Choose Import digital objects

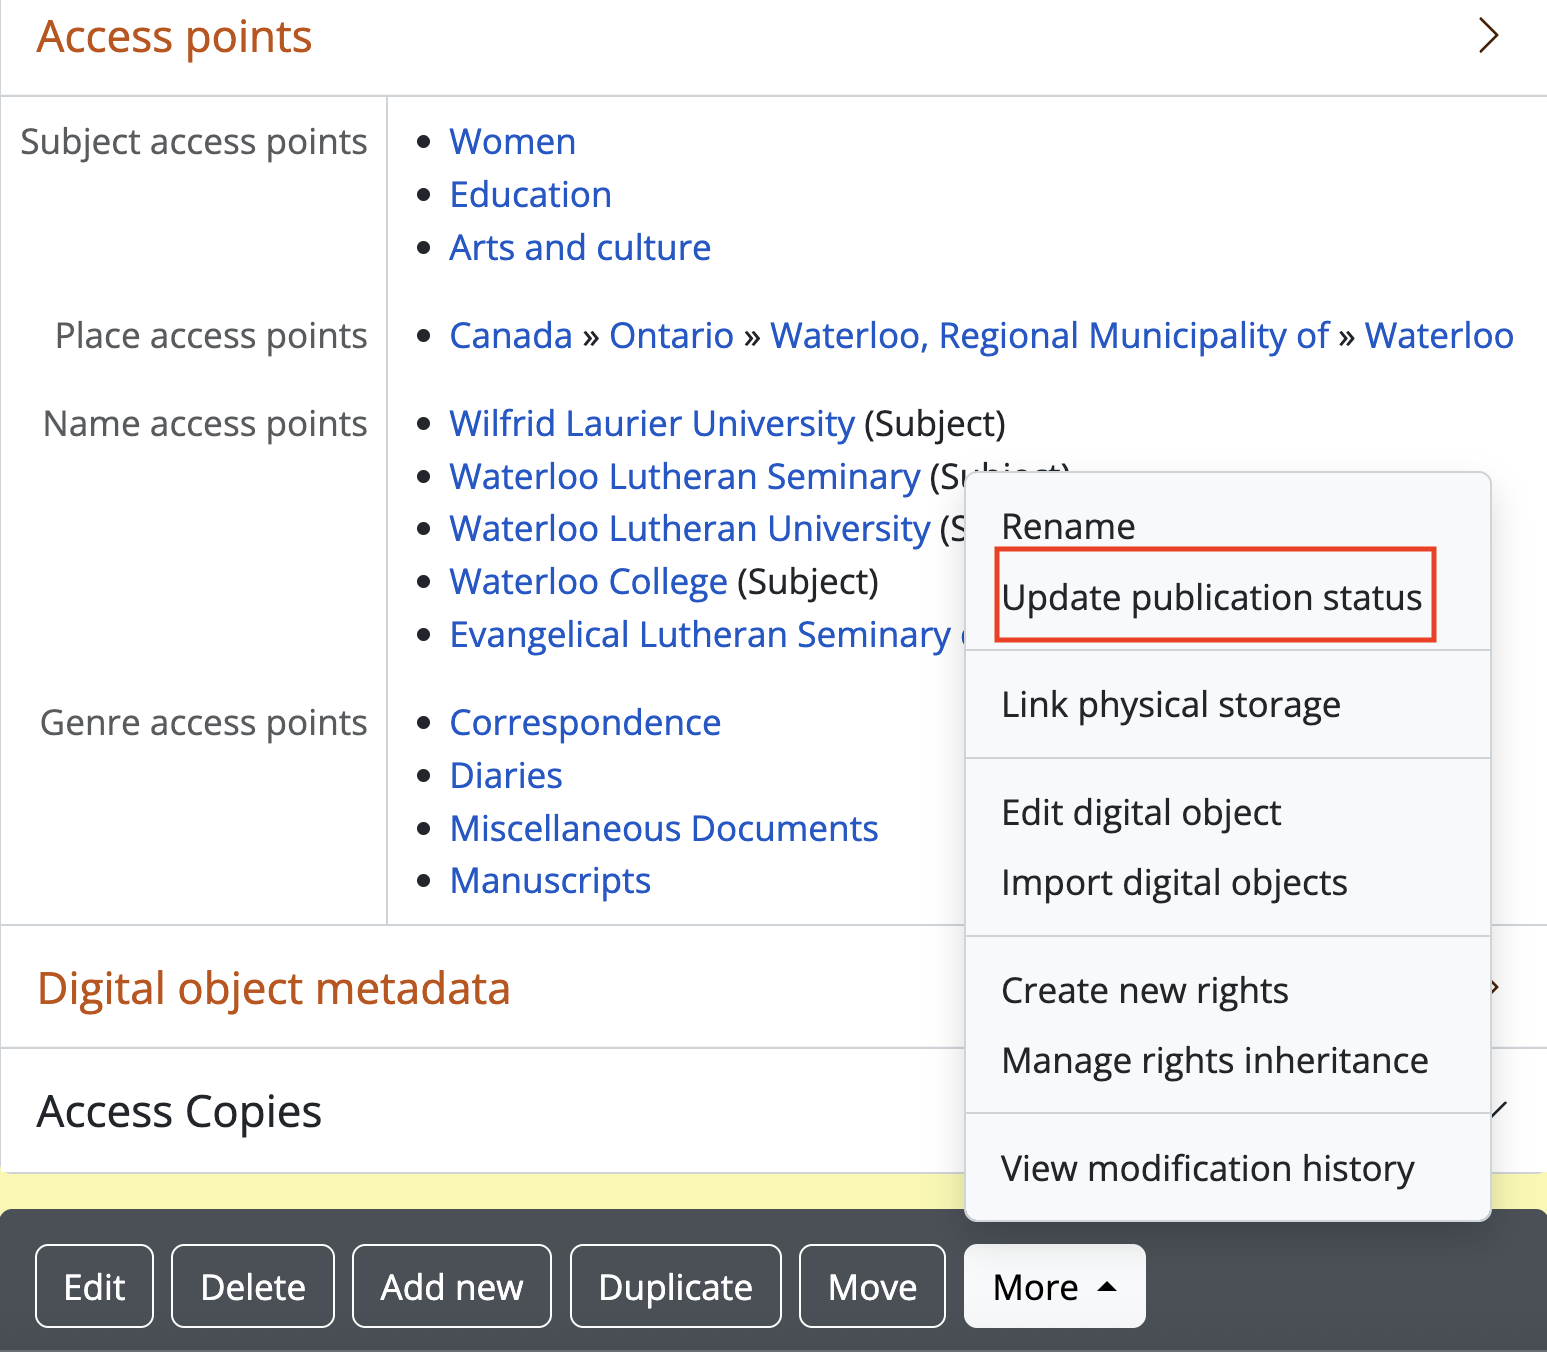(1174, 882)
